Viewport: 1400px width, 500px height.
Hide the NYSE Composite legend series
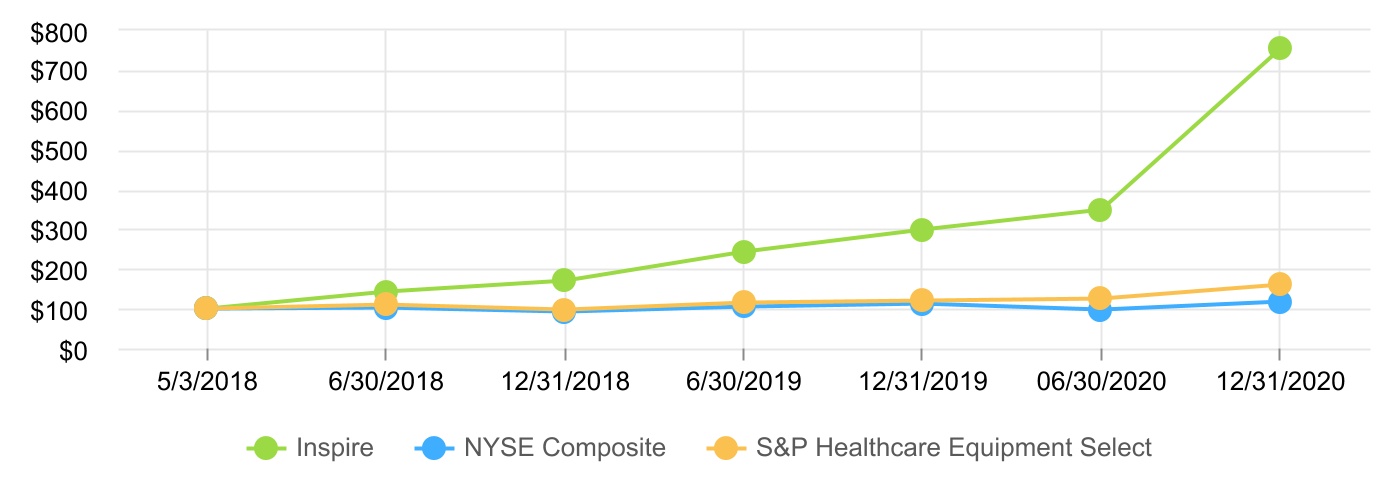[540, 448]
